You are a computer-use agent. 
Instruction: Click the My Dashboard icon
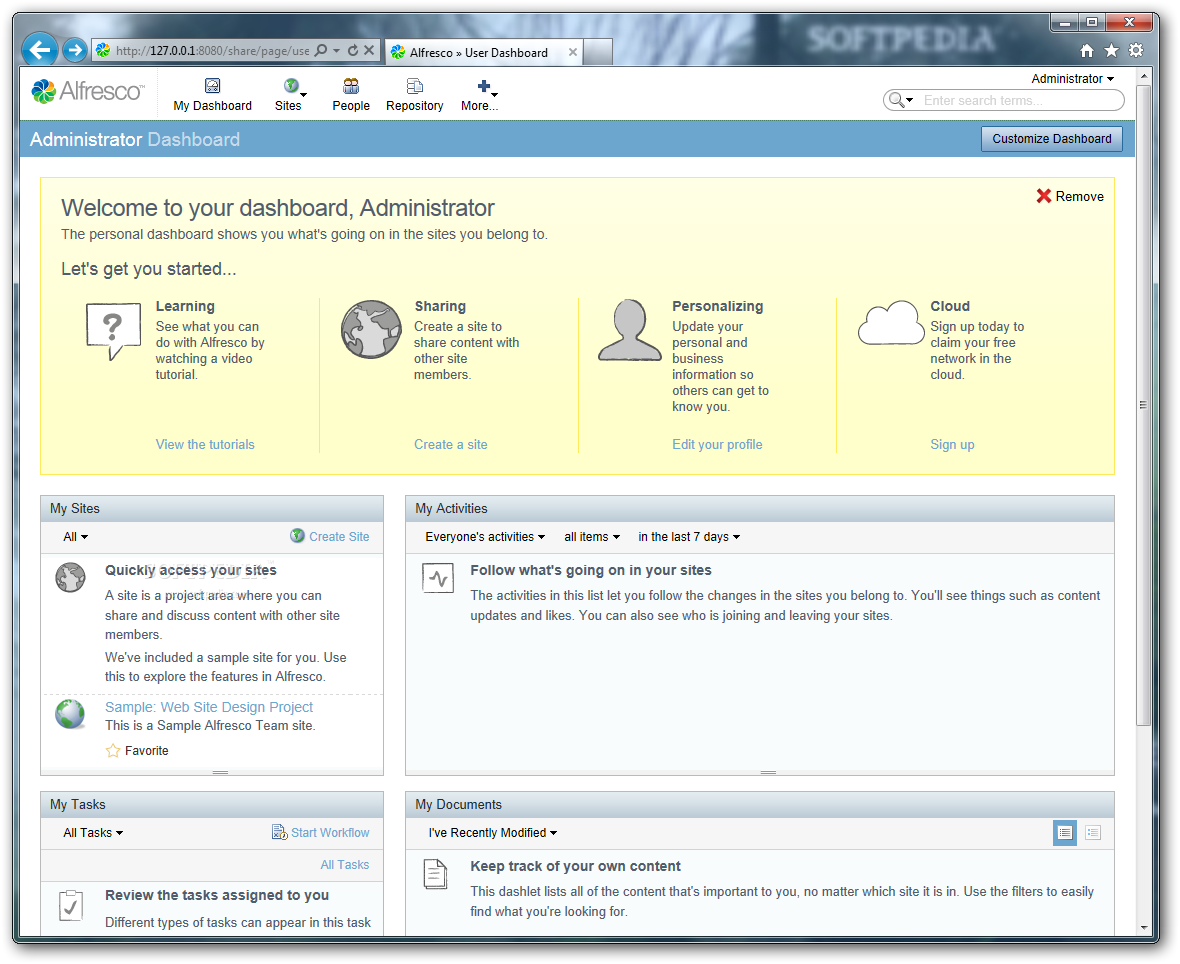pyautogui.click(x=212, y=86)
